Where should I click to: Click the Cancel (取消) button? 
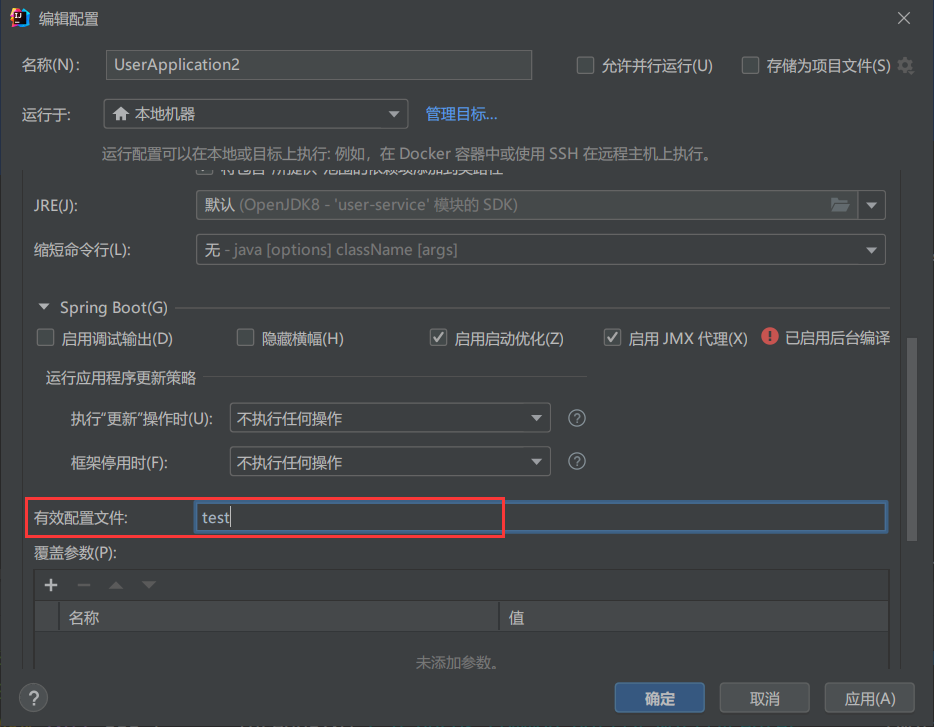point(764,698)
